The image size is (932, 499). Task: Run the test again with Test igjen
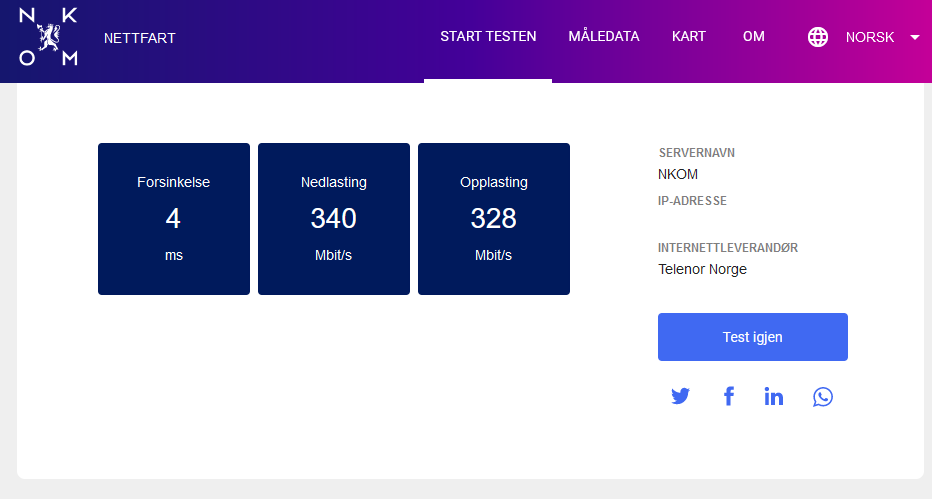(x=752, y=337)
